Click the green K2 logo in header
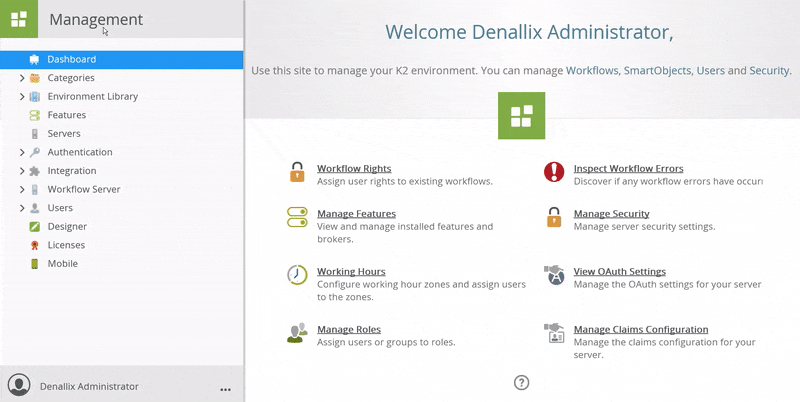 click(18, 19)
